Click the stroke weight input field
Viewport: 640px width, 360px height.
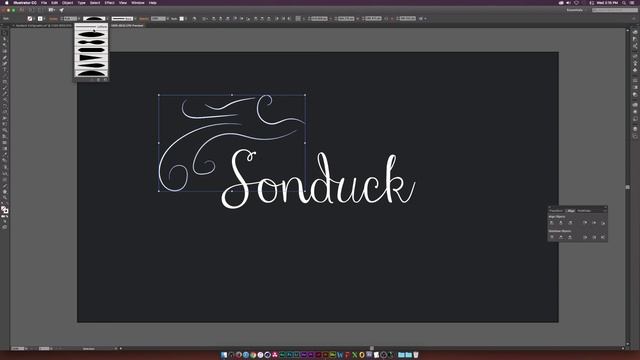click(69, 18)
